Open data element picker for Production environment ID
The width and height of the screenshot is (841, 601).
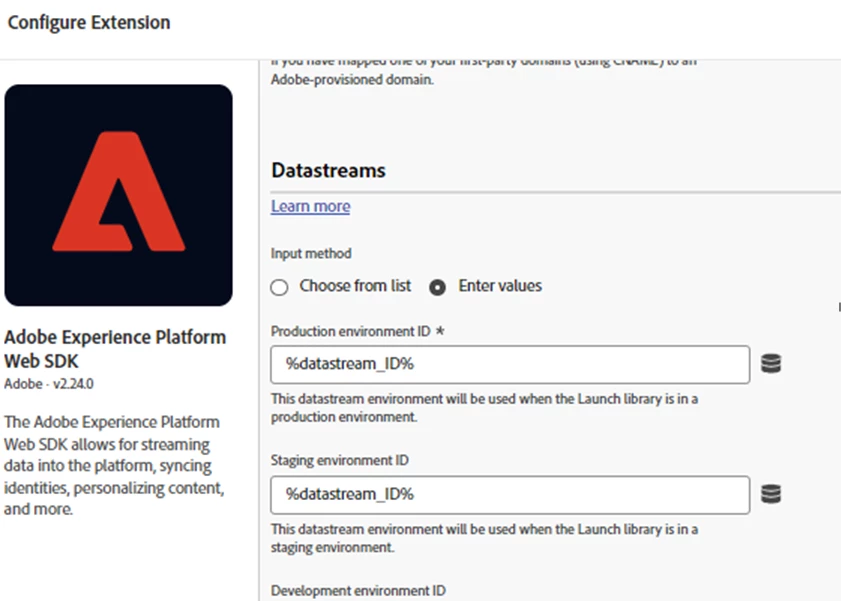click(x=771, y=363)
